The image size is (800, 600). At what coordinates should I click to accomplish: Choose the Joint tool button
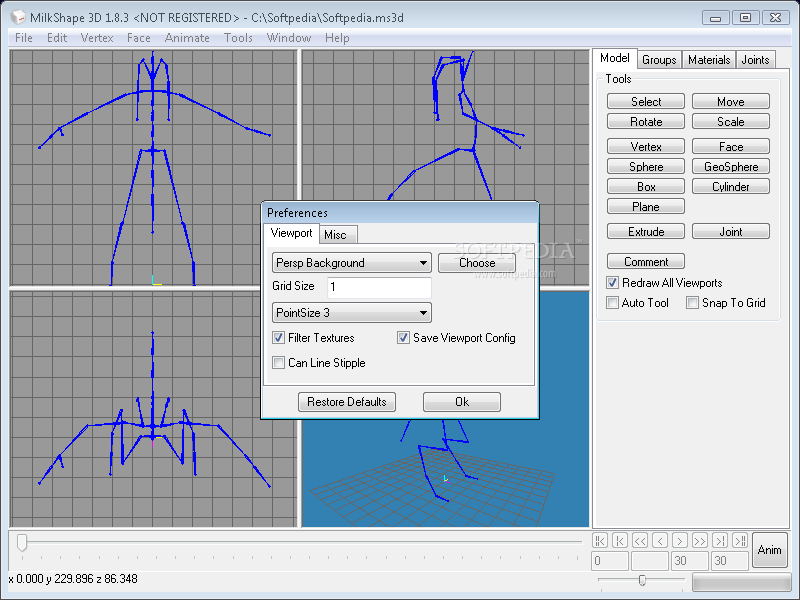pyautogui.click(x=731, y=232)
